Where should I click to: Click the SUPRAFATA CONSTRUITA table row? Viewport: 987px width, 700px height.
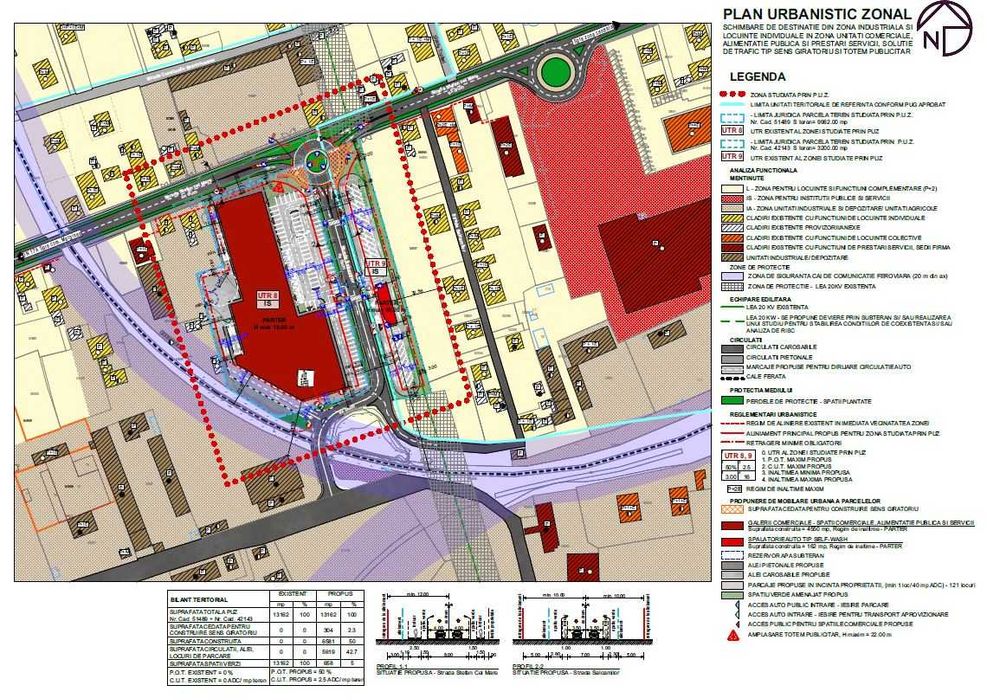tap(266, 641)
